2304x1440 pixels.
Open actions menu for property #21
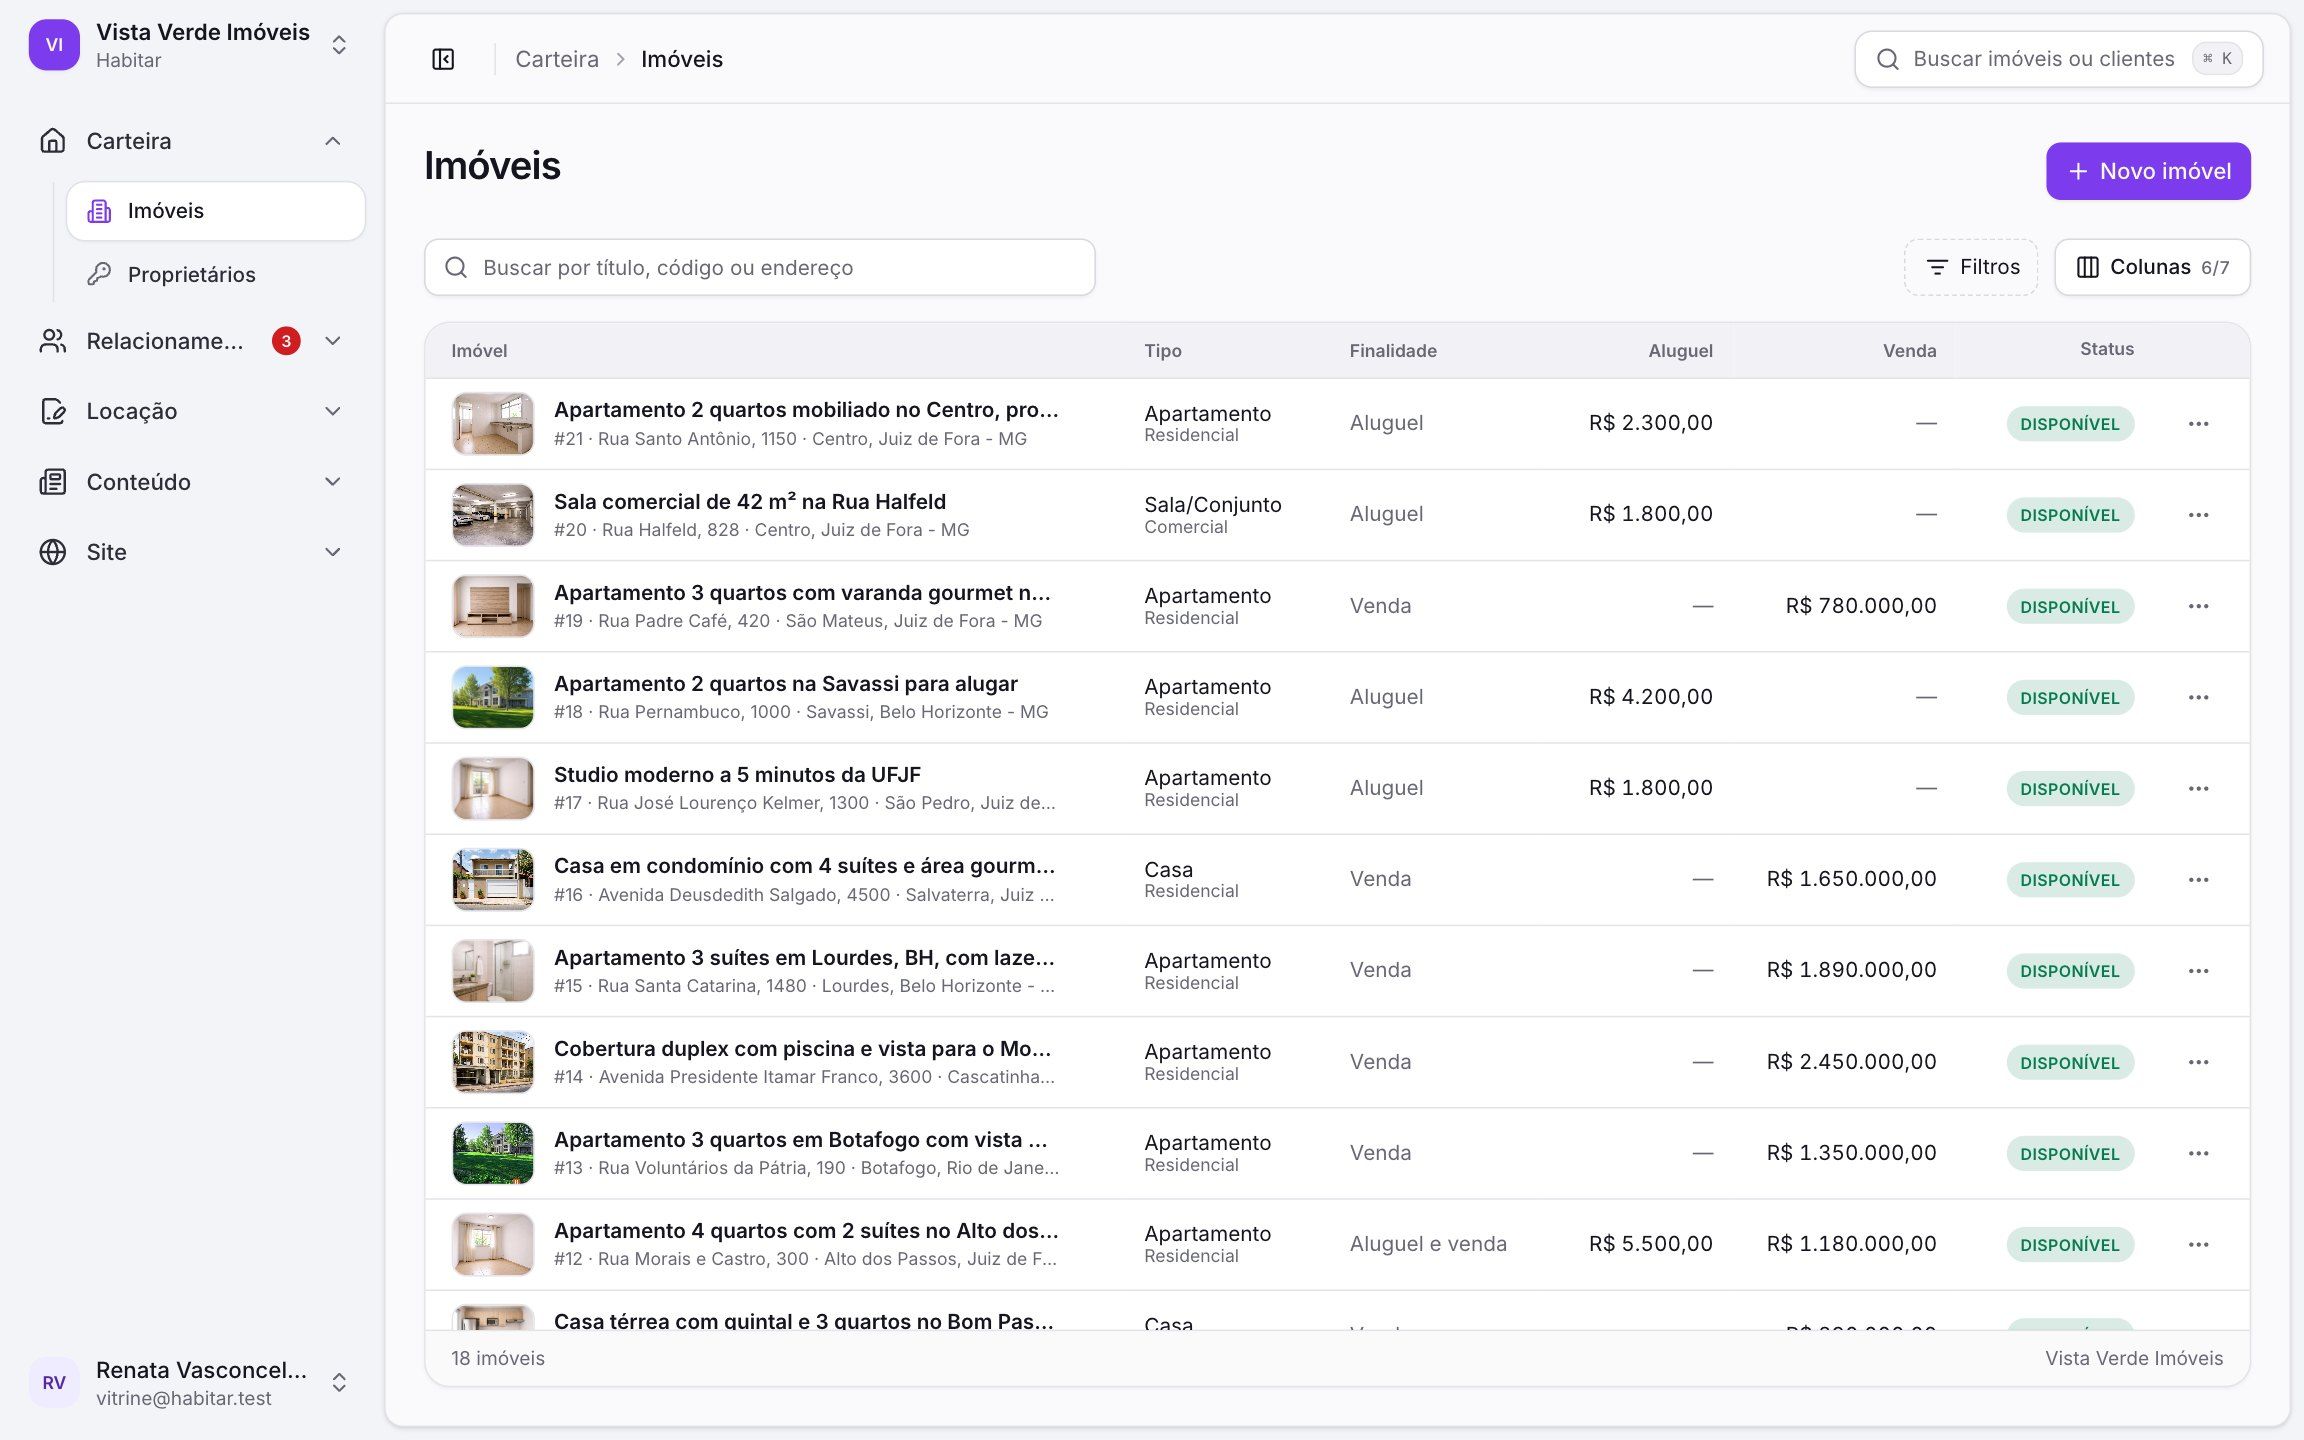click(2198, 424)
